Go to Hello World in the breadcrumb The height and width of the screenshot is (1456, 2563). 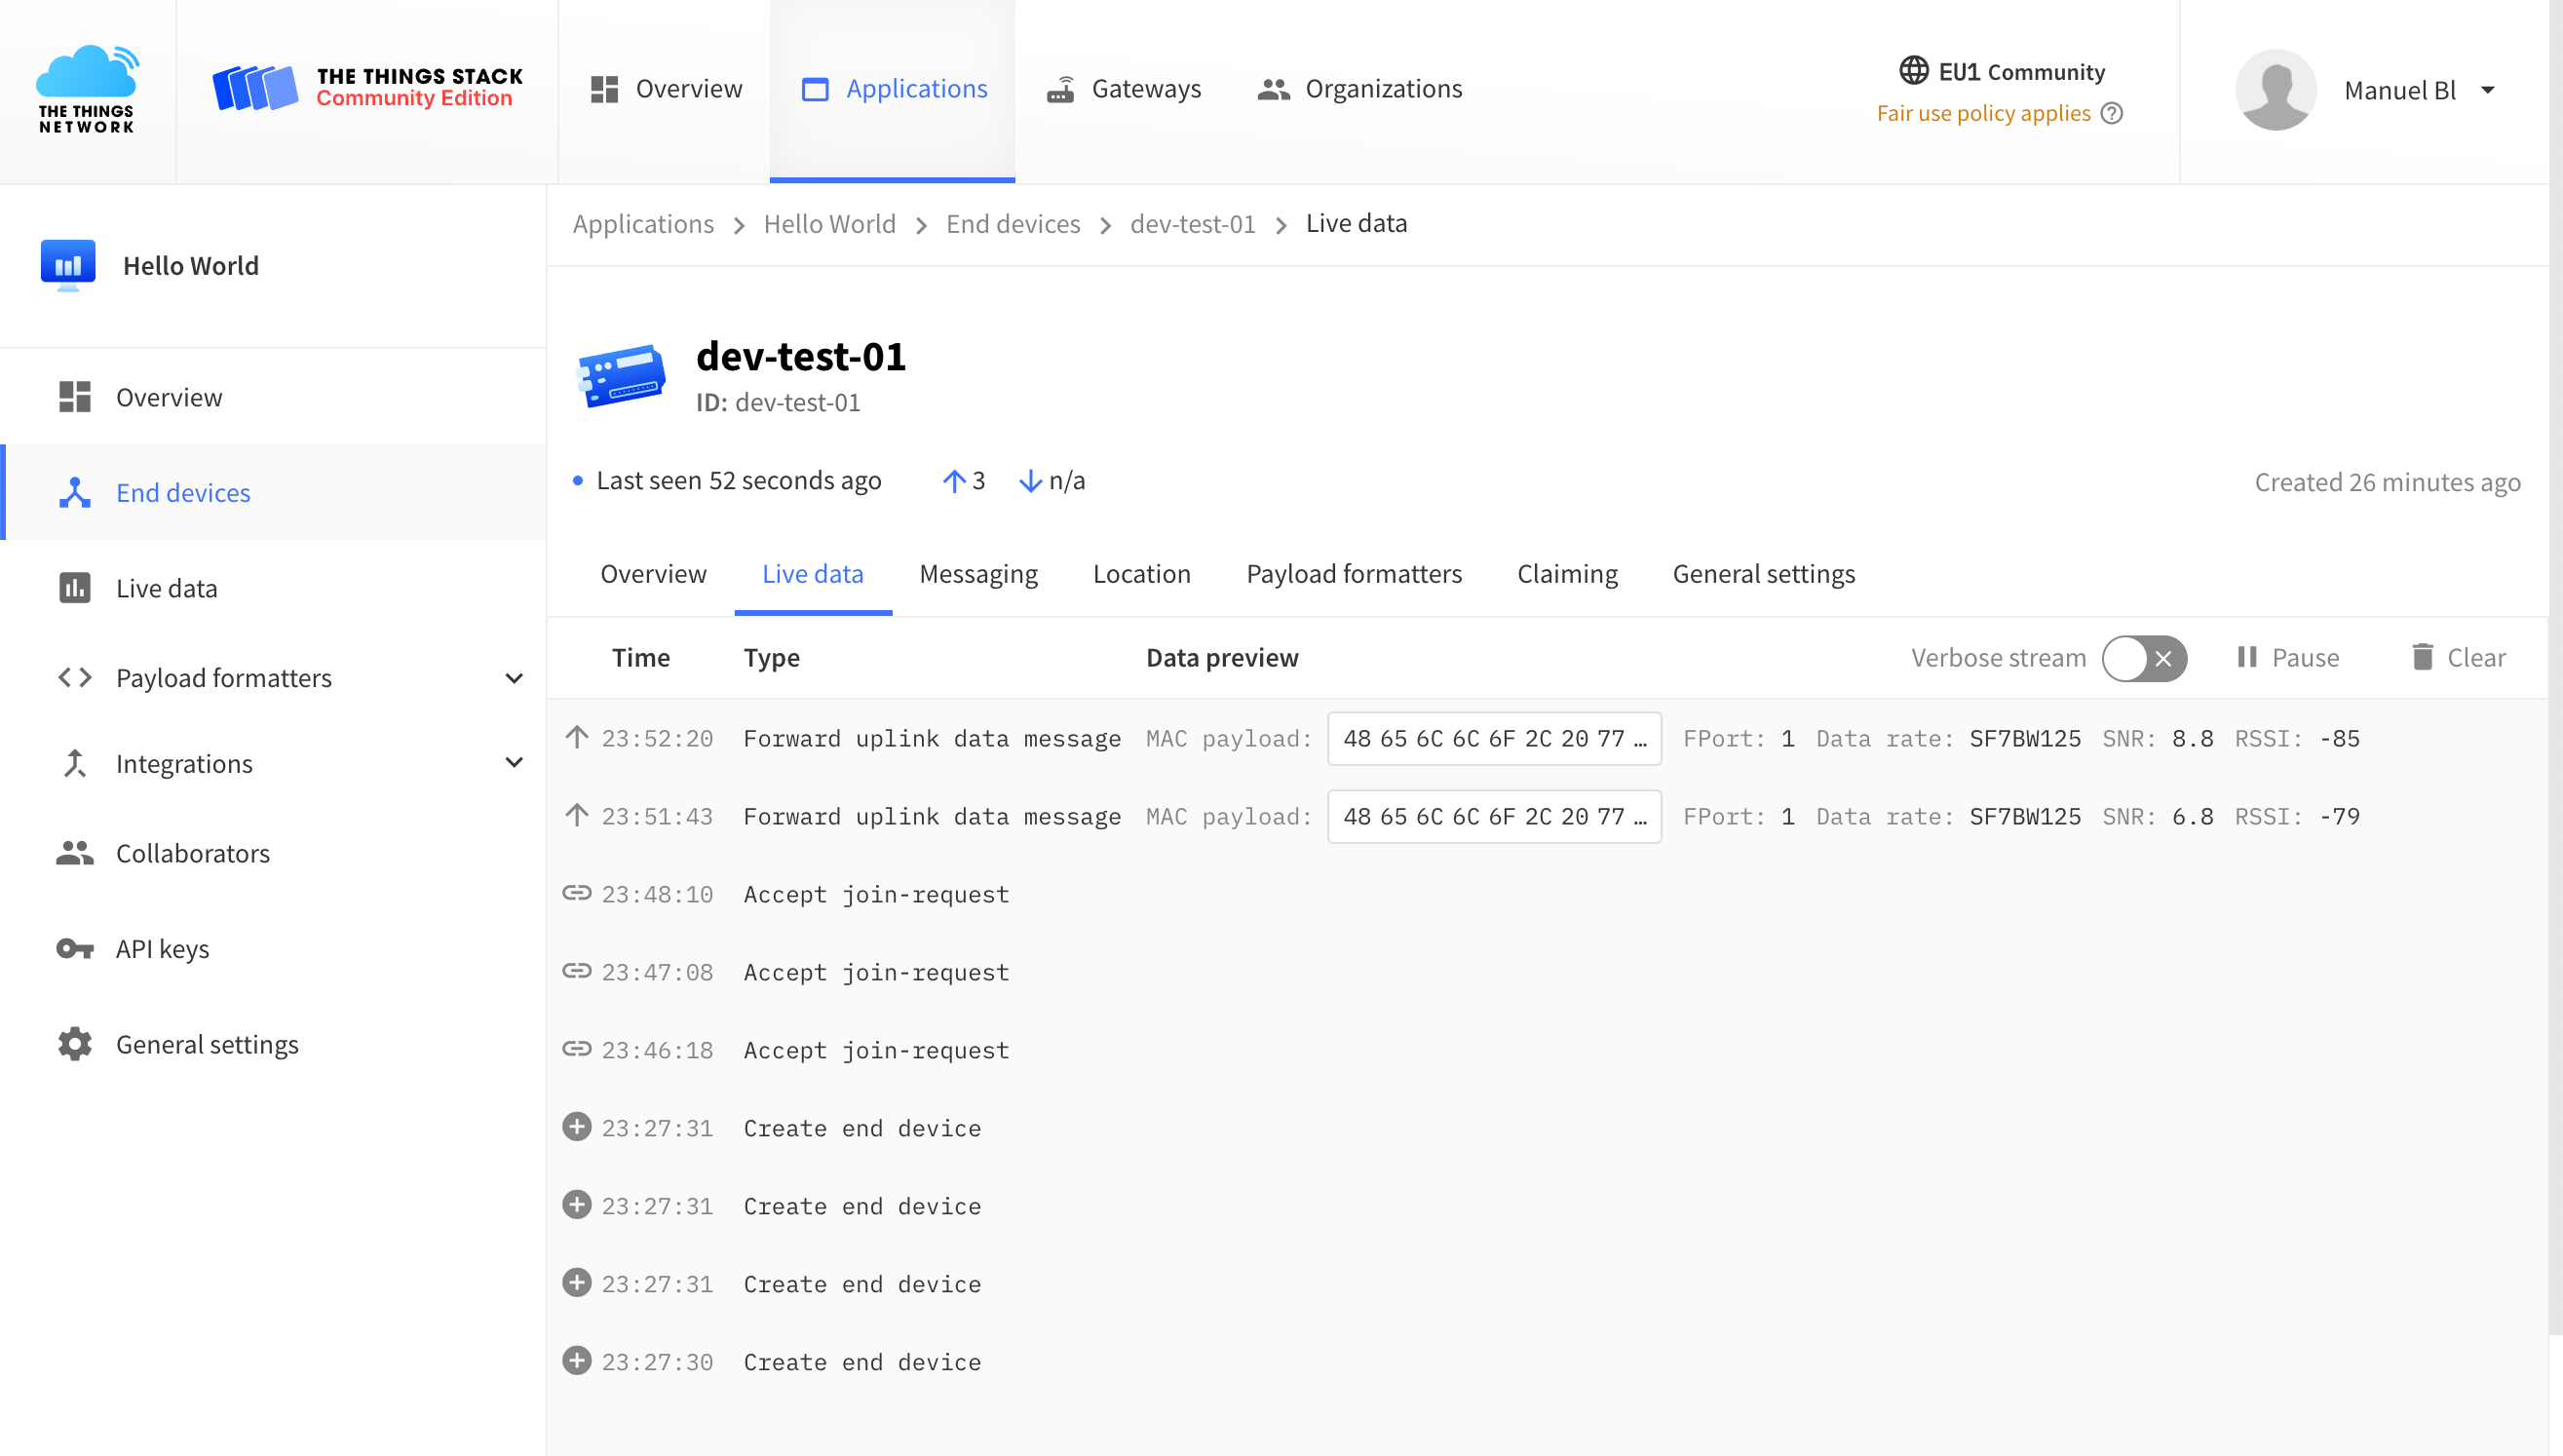(829, 223)
